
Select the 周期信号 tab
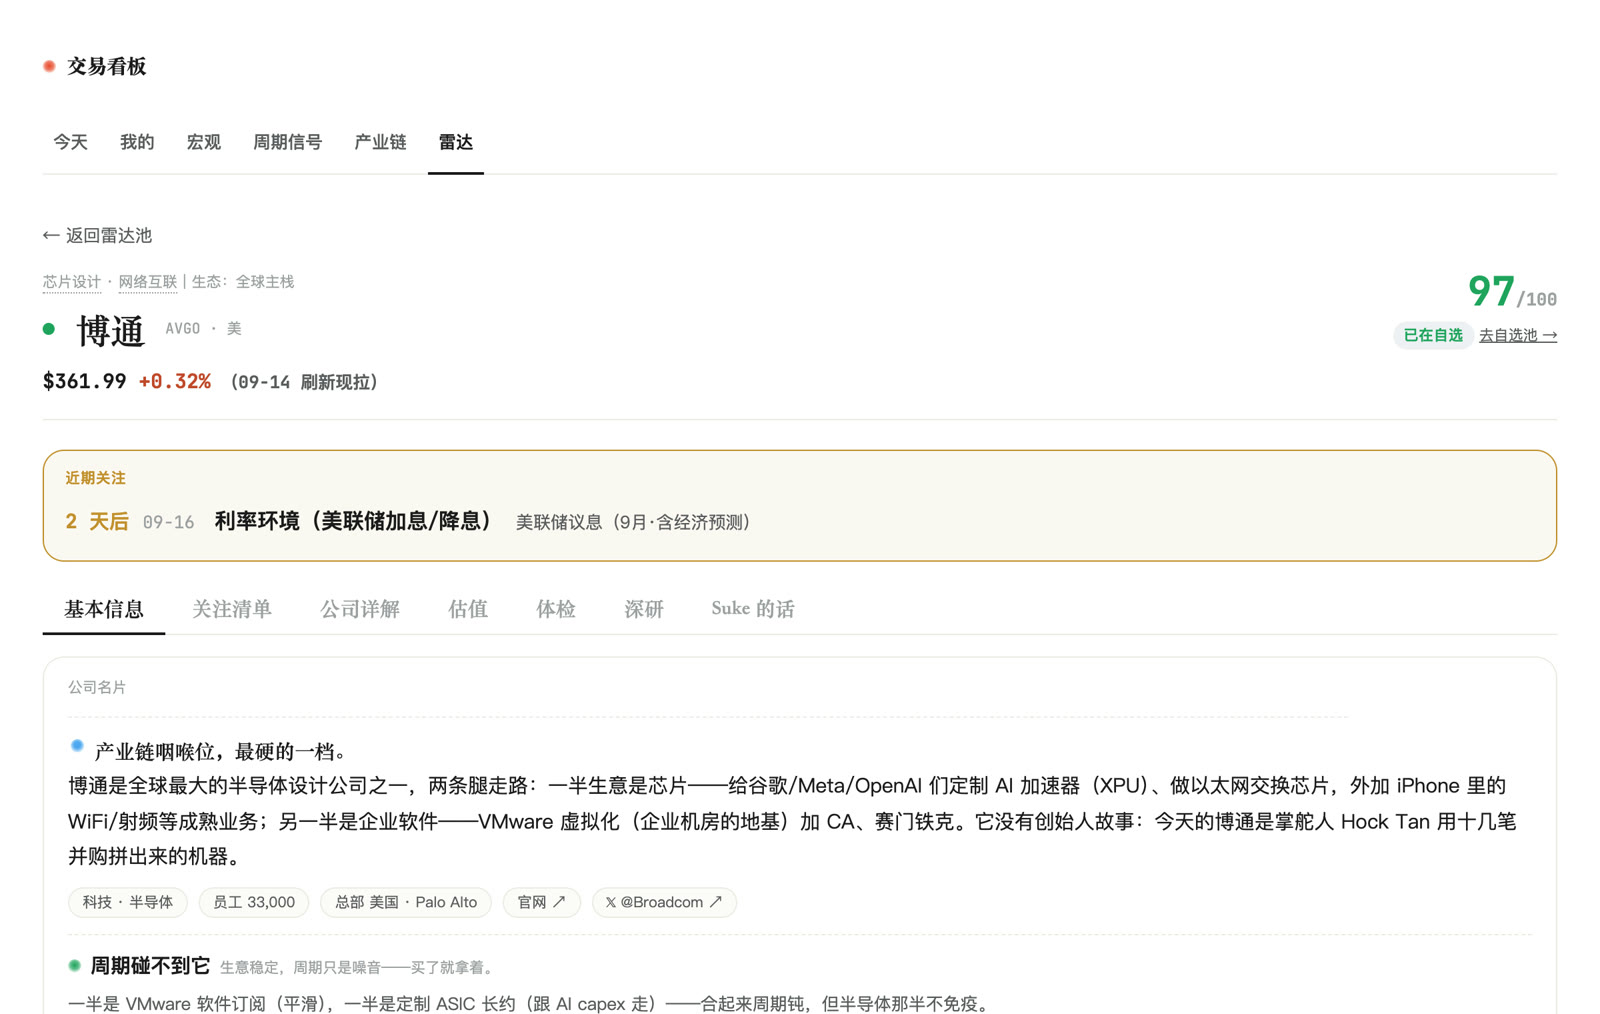click(287, 142)
